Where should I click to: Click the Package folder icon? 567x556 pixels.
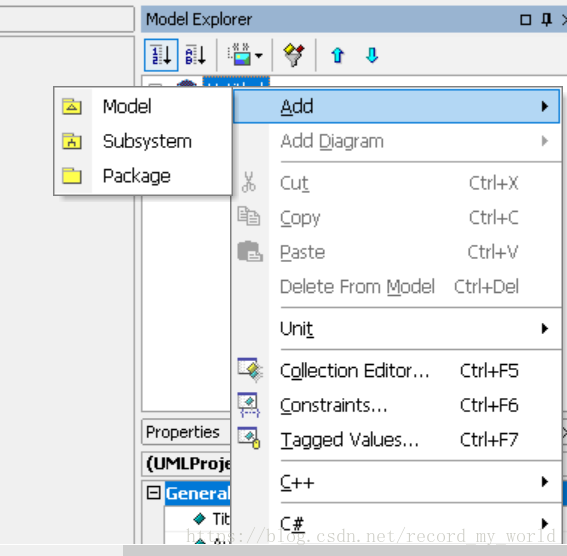(72, 176)
